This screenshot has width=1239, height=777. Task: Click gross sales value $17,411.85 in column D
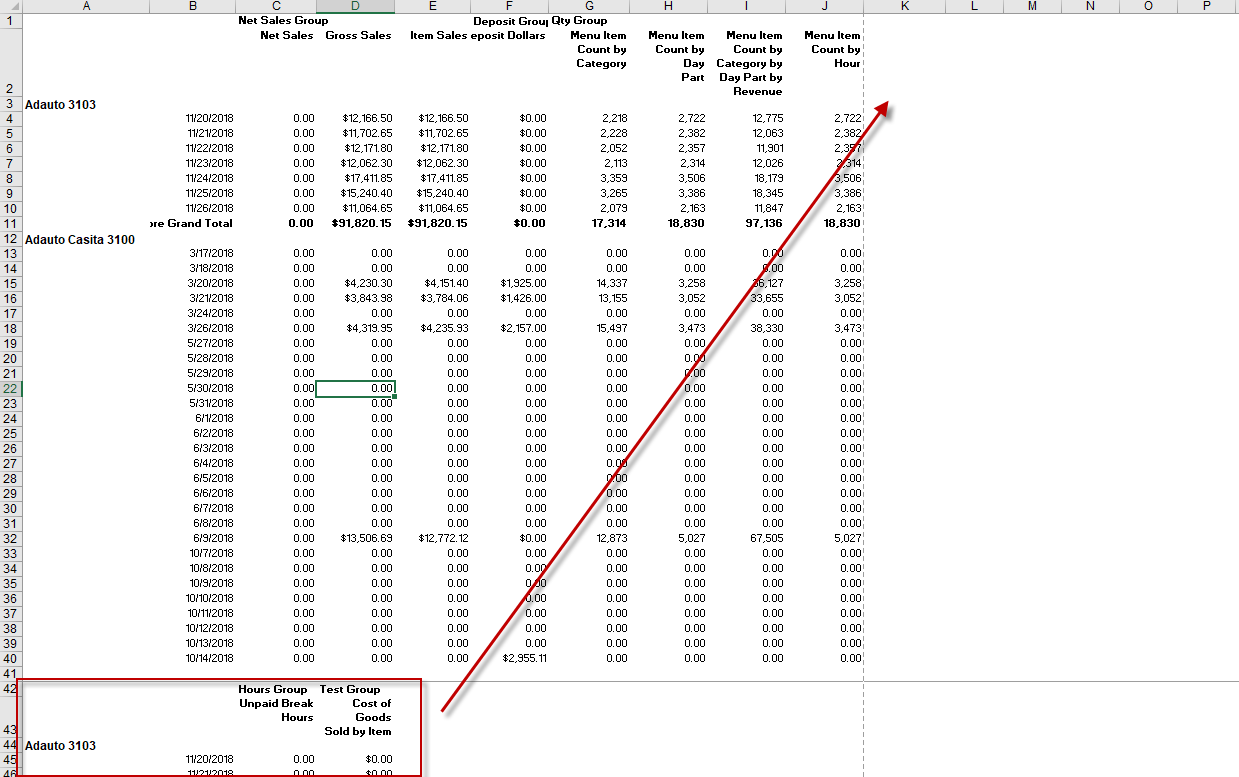(367, 178)
